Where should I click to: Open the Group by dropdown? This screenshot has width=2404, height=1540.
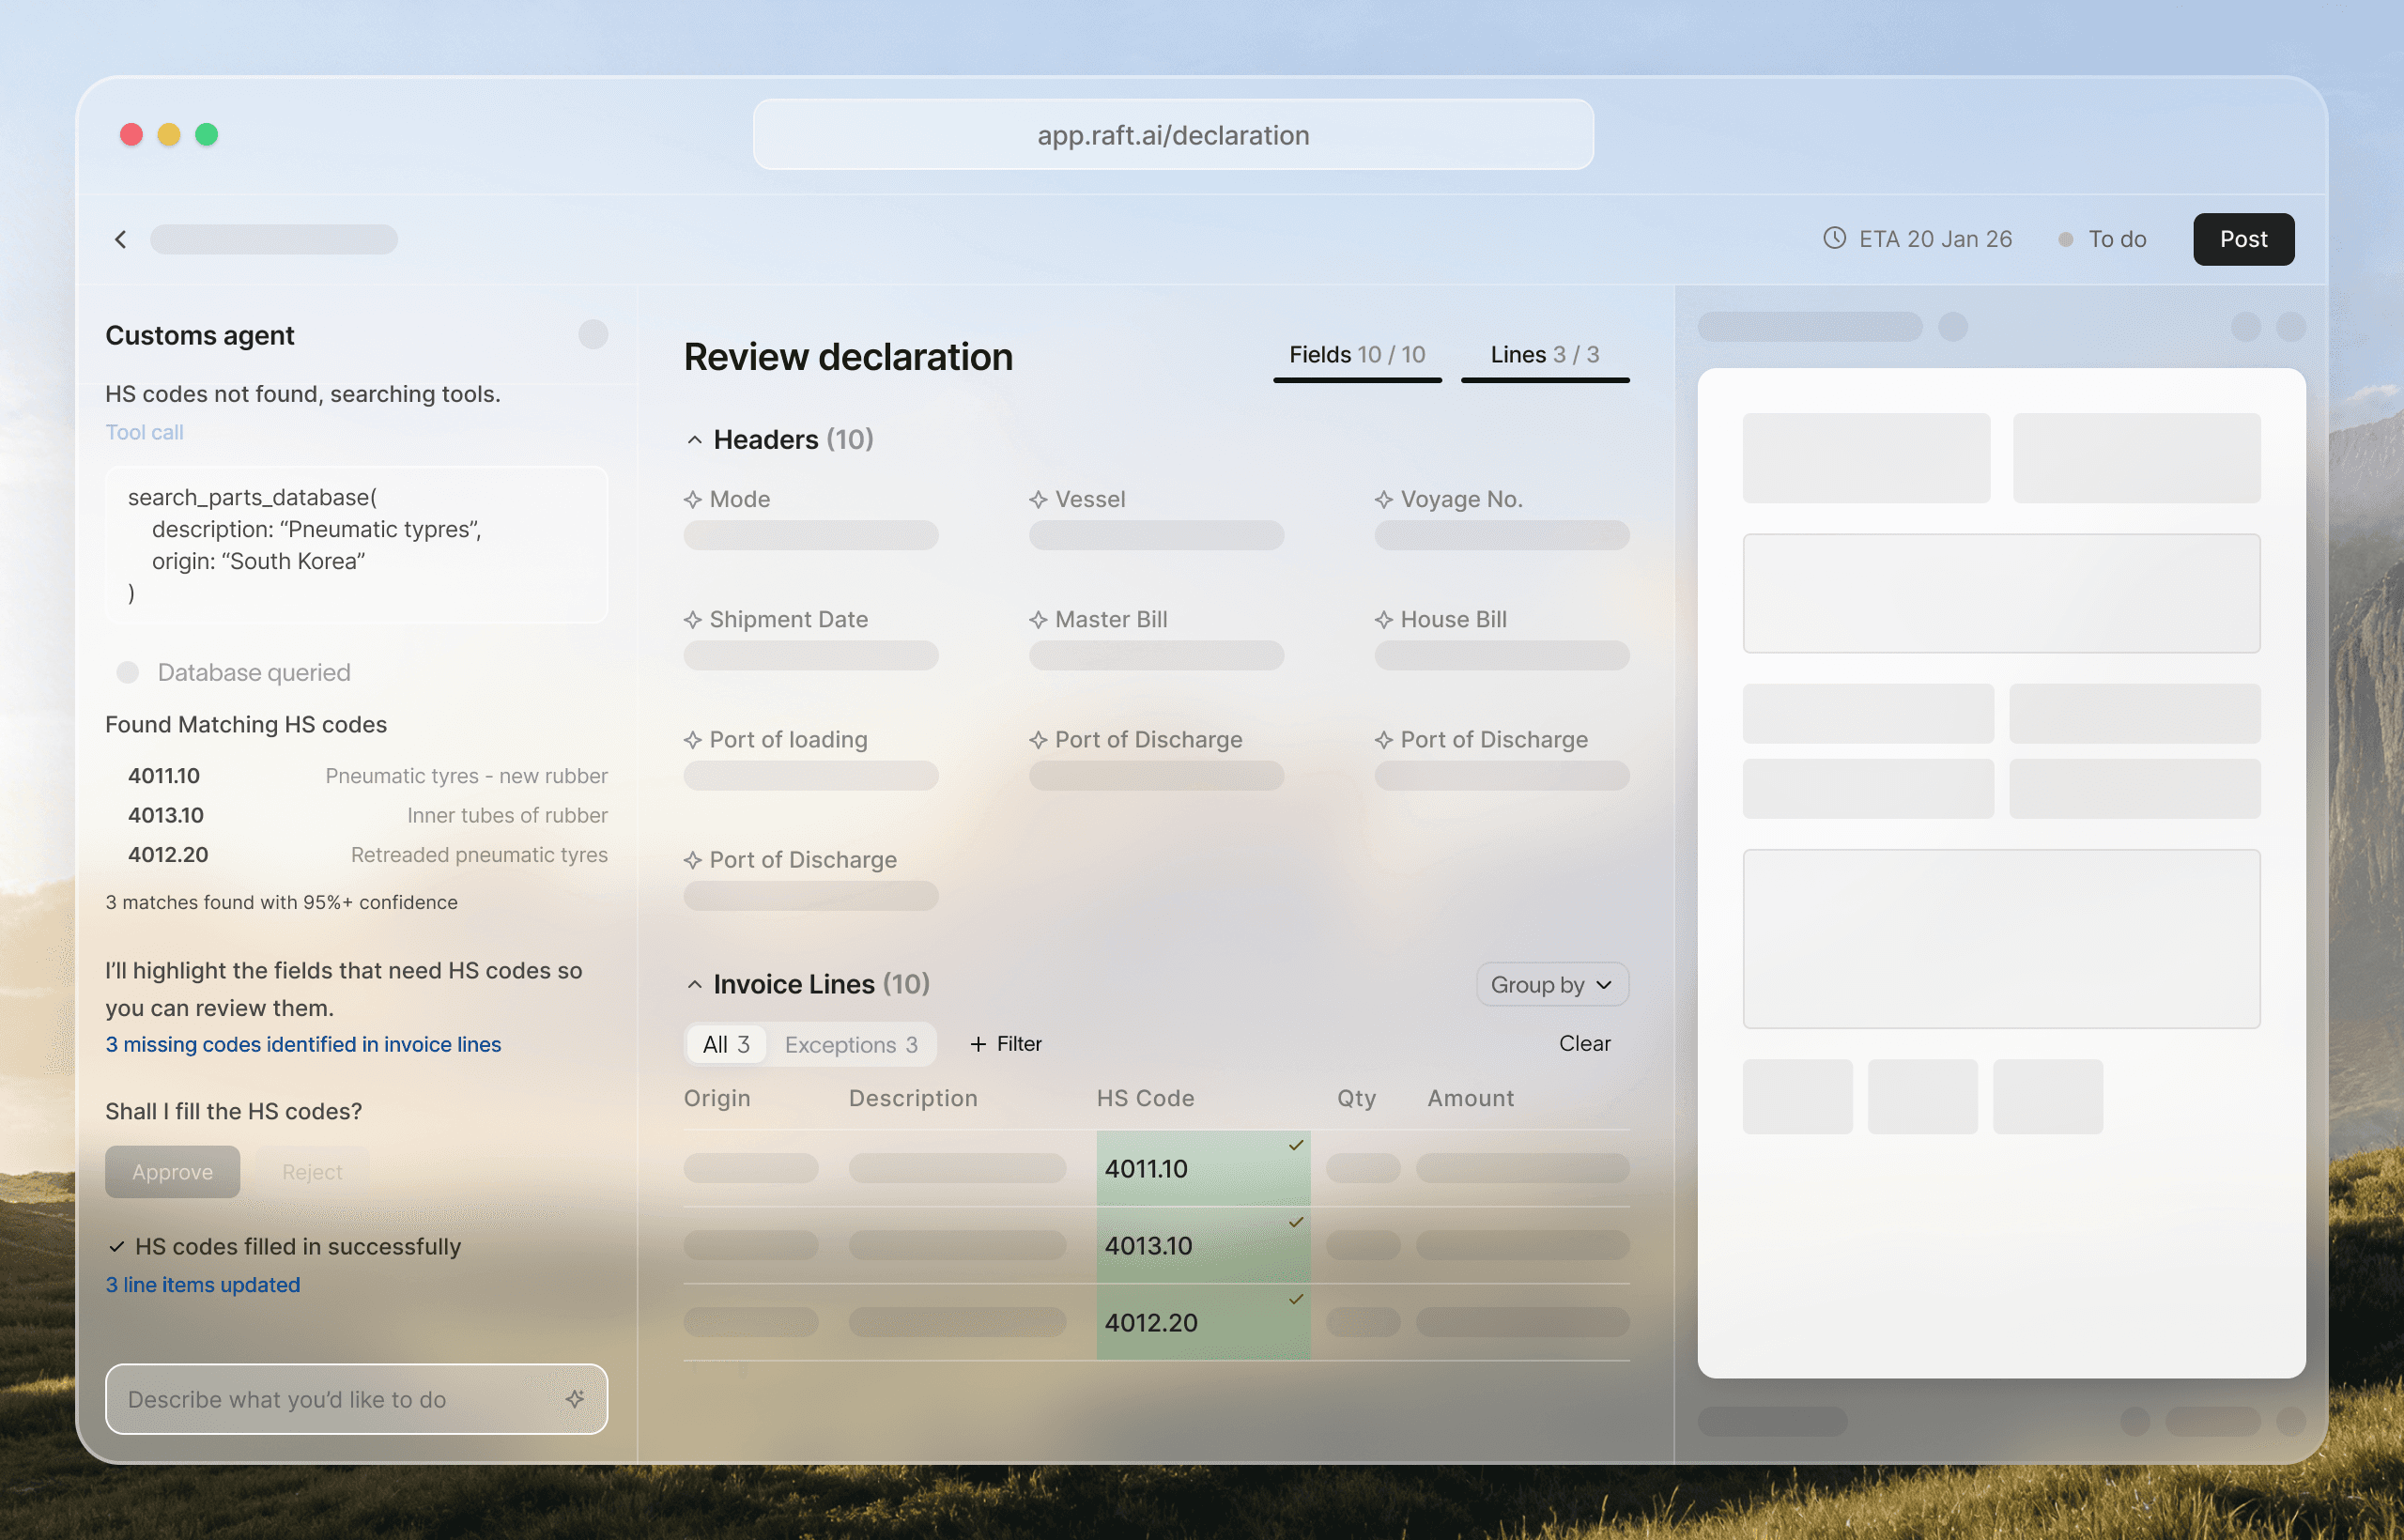(x=1551, y=984)
